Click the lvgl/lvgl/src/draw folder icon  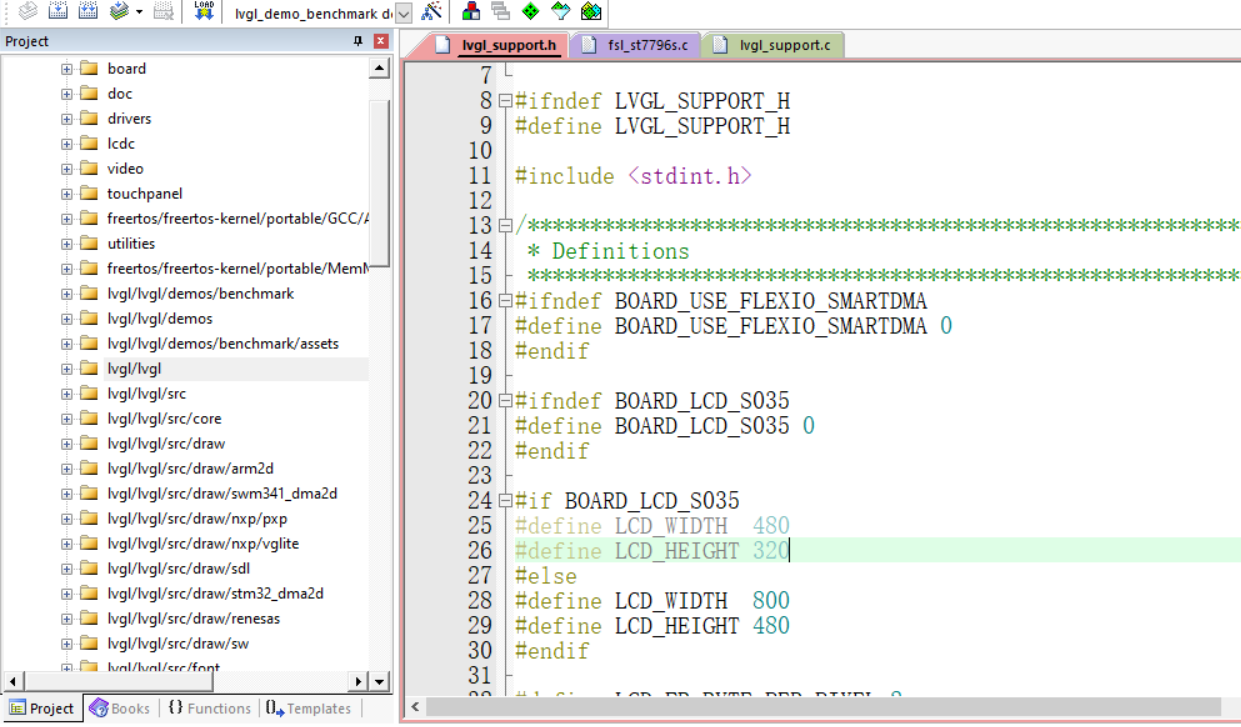[x=88, y=443]
